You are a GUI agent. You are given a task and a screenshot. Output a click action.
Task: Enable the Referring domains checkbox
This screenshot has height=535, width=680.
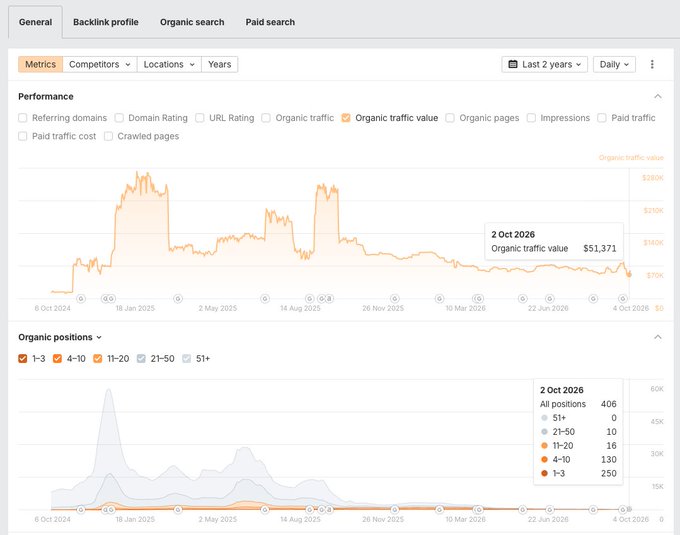click(x=23, y=118)
